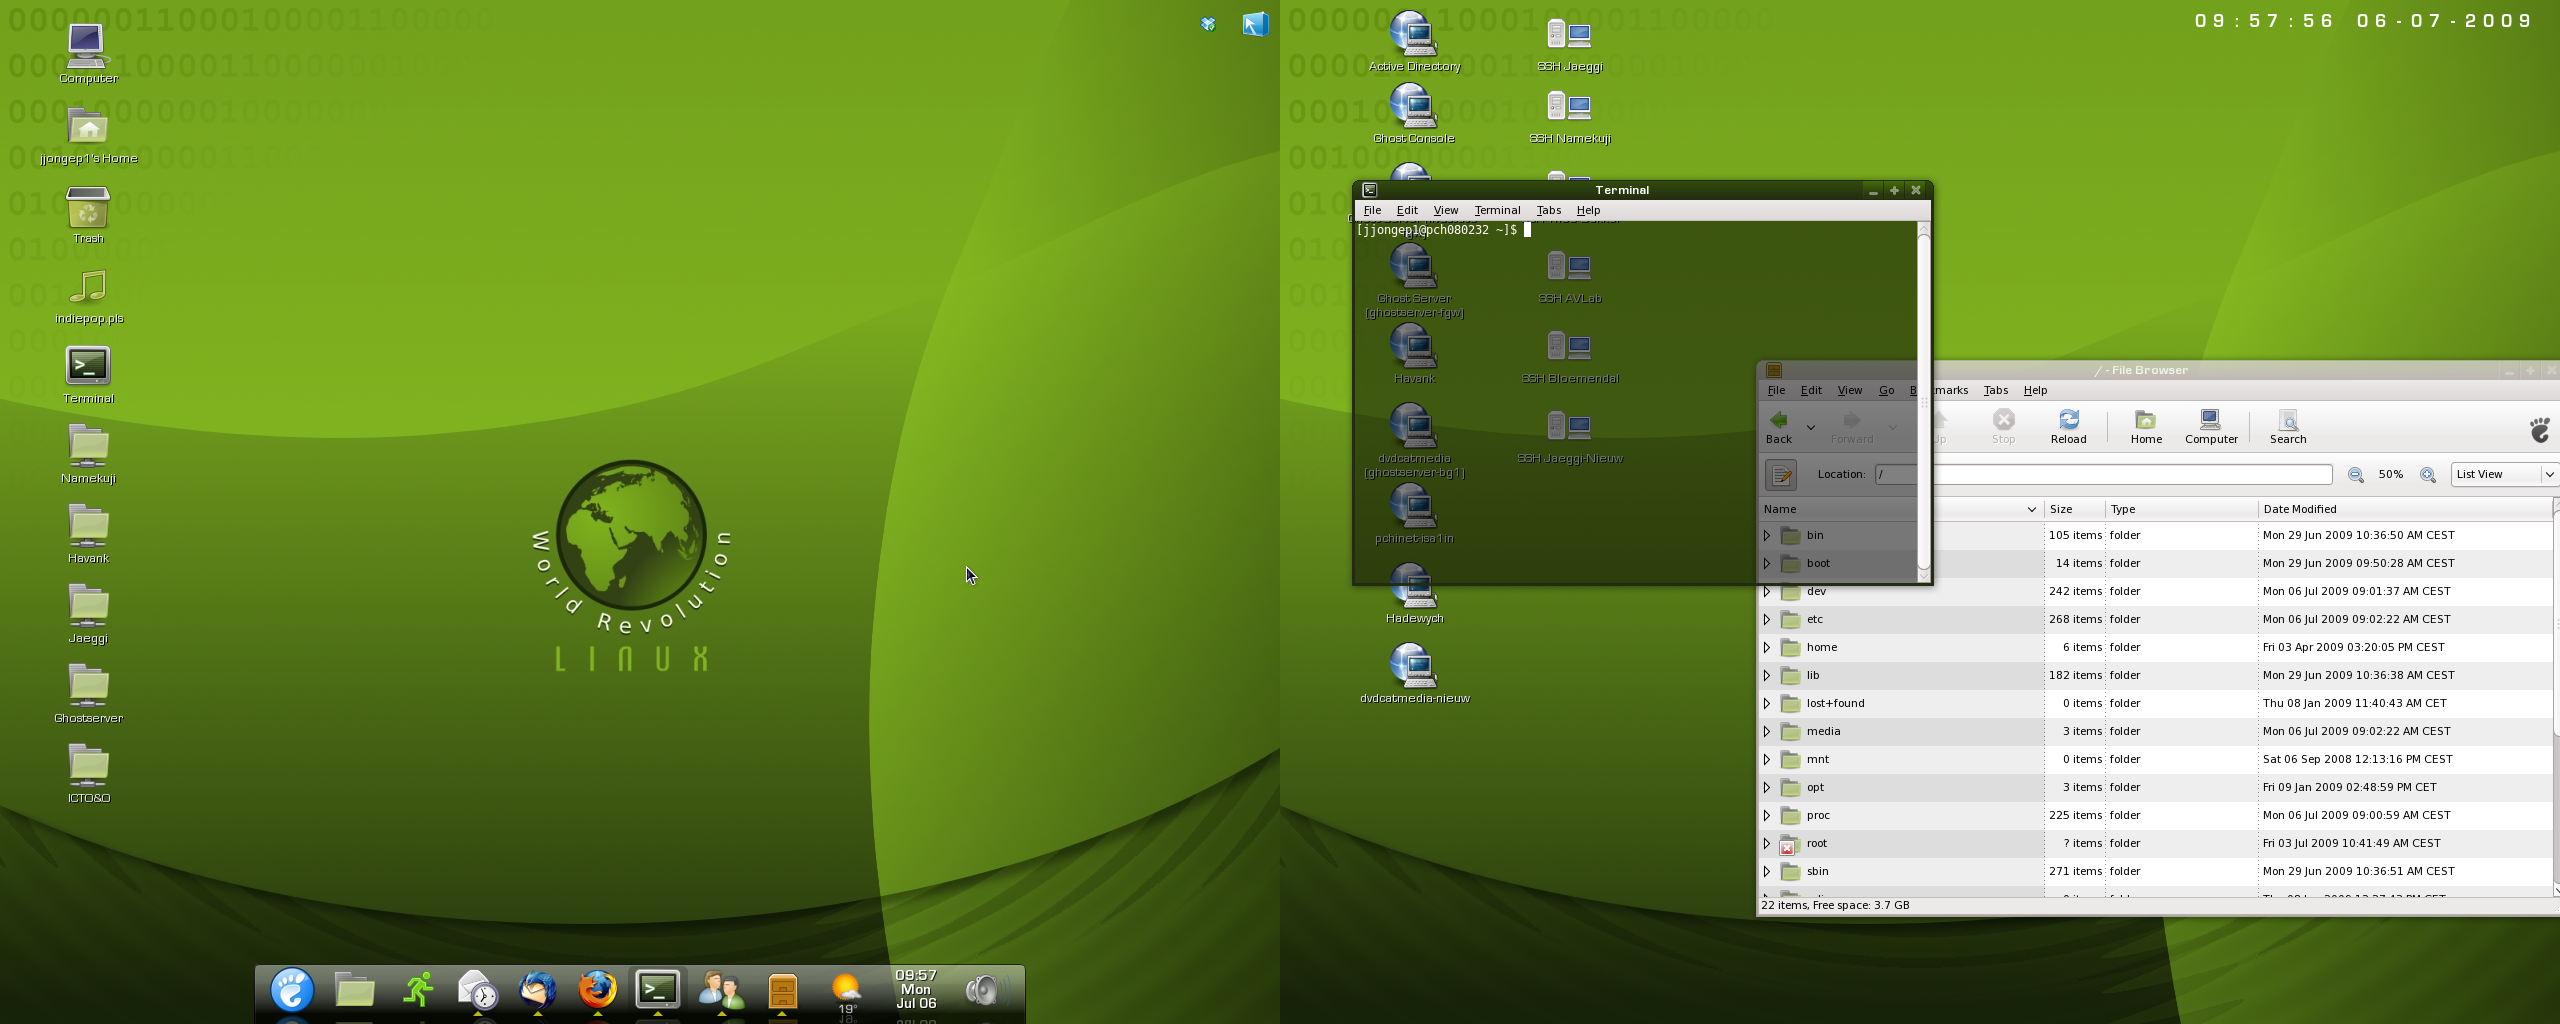Click the Date Modified column header
This screenshot has width=2560, height=1024.
[x=2300, y=509]
